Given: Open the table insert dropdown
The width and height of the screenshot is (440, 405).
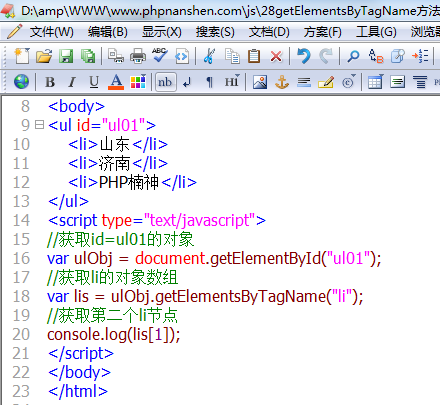Looking at the screenshot, I should click(375, 82).
